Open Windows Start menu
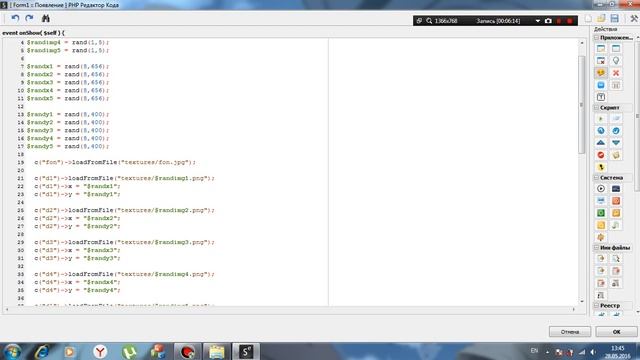Viewport: 640px width, 360px height. click(x=12, y=351)
